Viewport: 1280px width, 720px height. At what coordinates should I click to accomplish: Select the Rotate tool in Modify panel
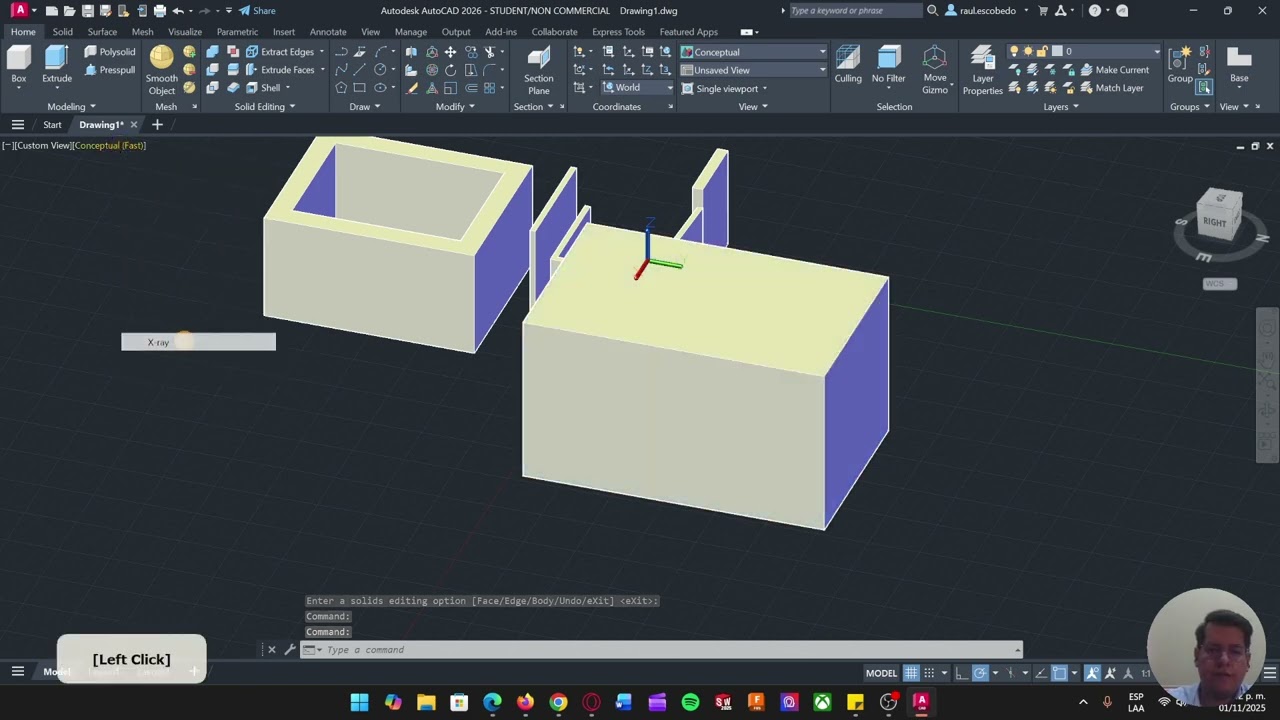coord(450,70)
